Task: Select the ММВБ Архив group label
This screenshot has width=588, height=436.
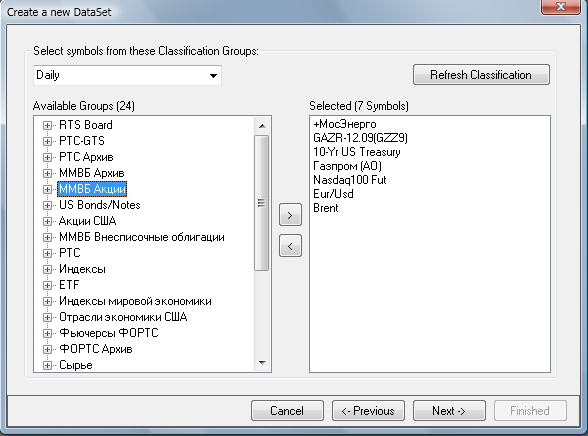Action: point(92,173)
